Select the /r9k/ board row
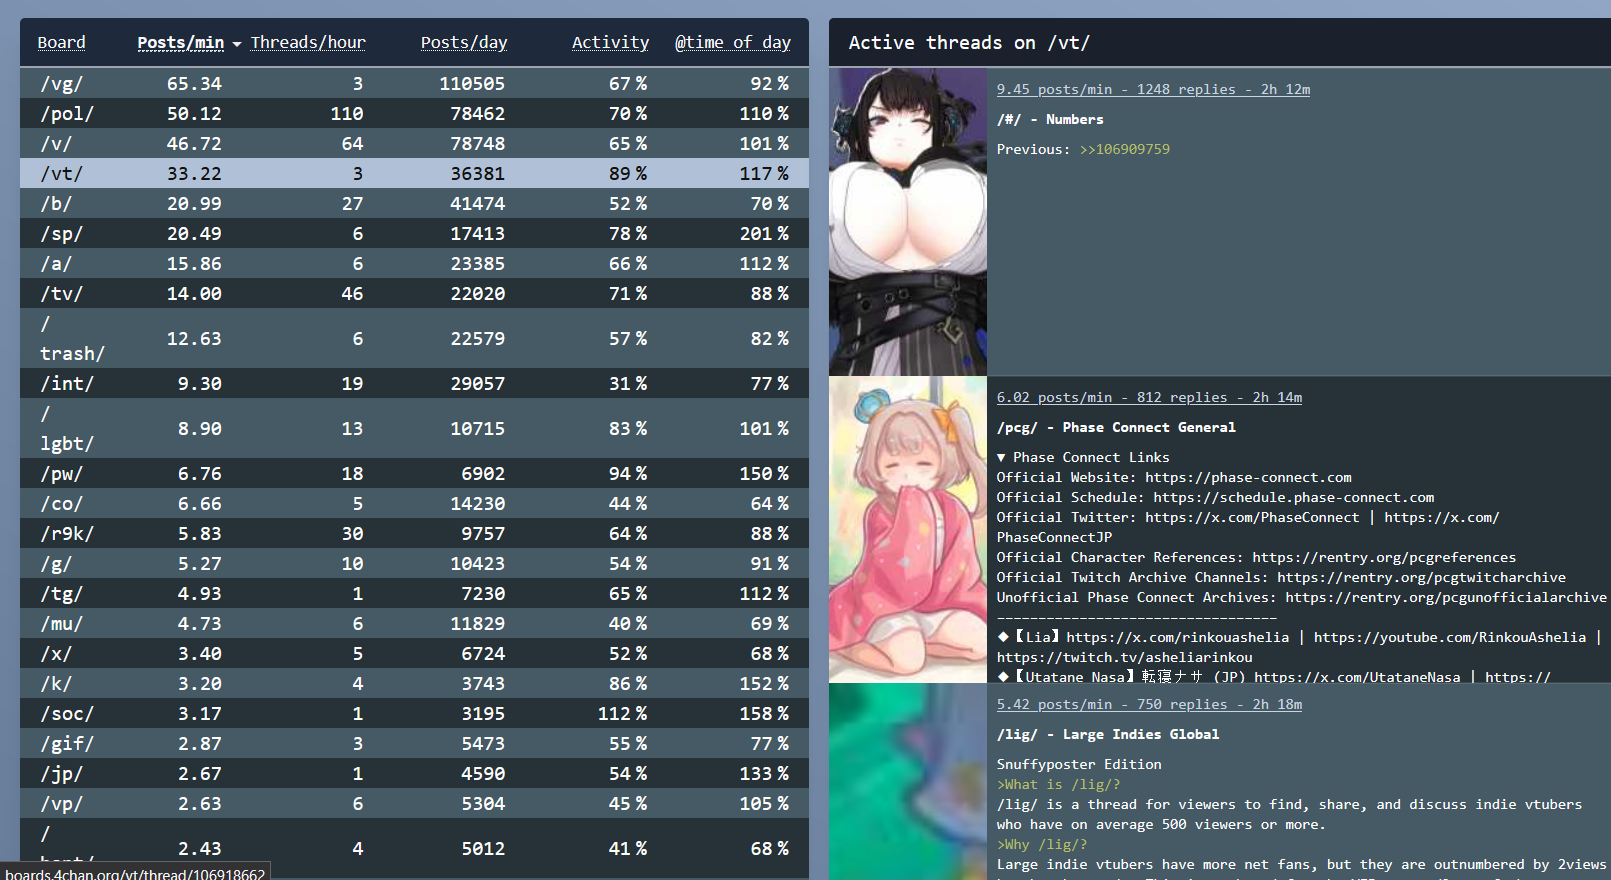 point(414,533)
